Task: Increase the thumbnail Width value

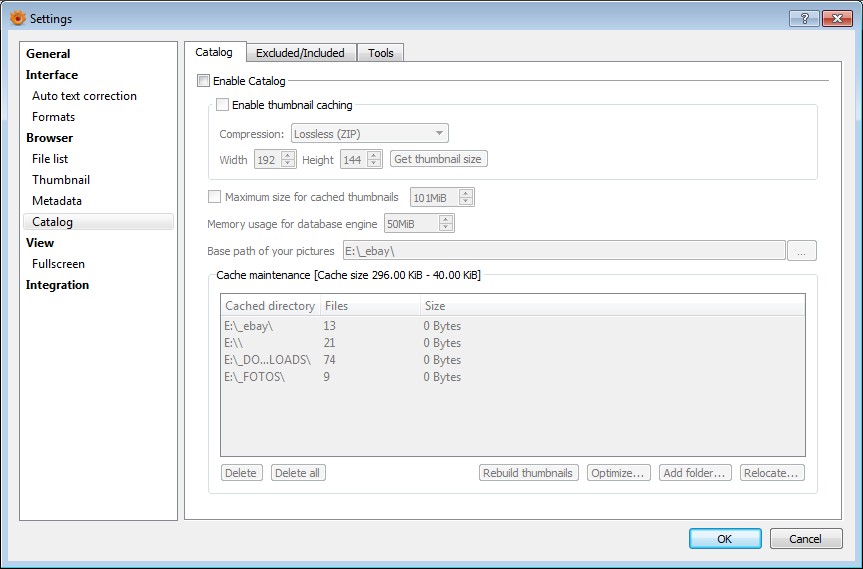Action: tap(288, 155)
